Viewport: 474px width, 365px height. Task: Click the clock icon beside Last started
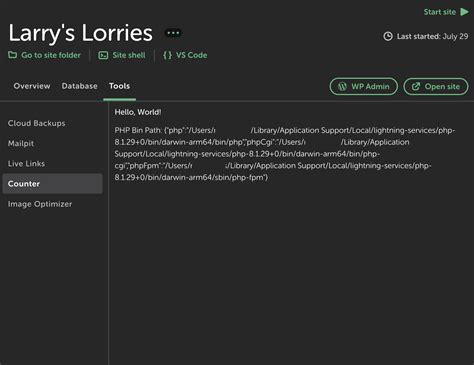tap(388, 36)
